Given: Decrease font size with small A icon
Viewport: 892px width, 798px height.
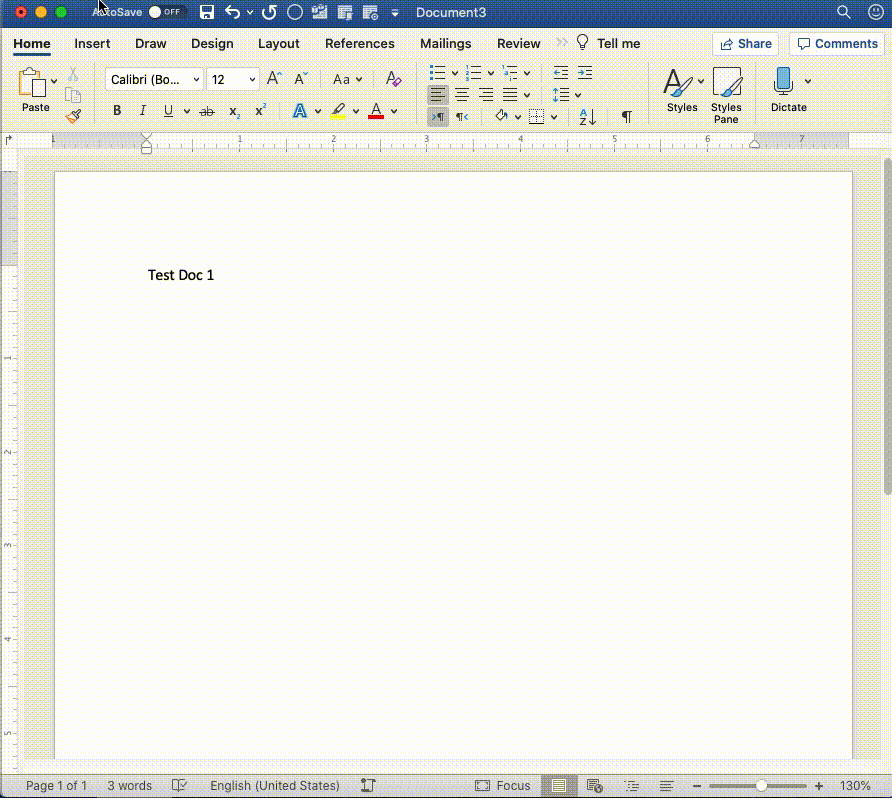Looking at the screenshot, I should click(x=300, y=79).
